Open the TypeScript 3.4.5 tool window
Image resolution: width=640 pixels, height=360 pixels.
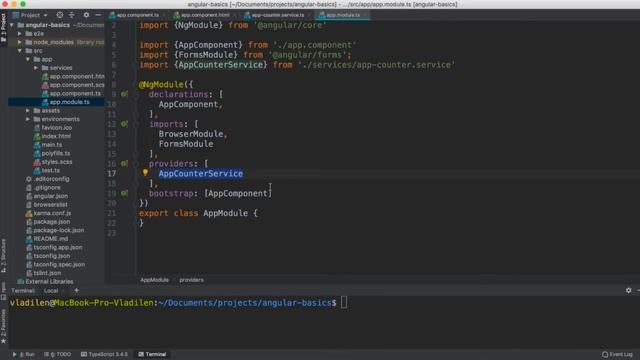click(104, 354)
